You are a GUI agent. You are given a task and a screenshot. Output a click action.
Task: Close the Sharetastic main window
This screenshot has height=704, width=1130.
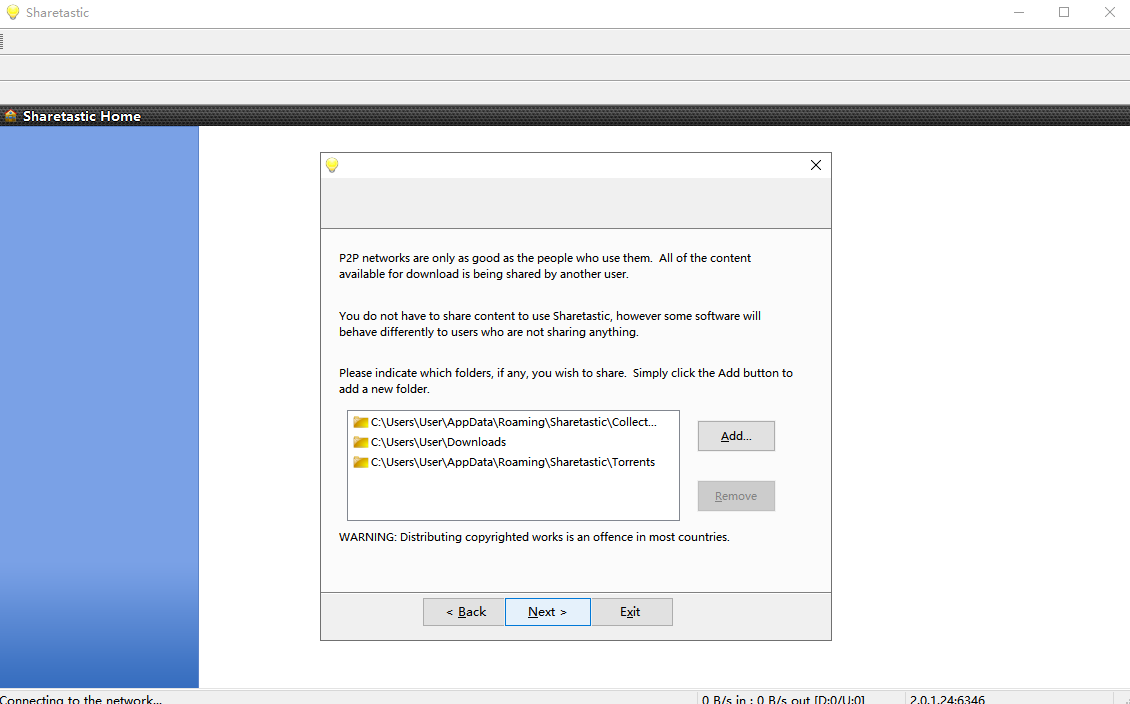(1109, 12)
